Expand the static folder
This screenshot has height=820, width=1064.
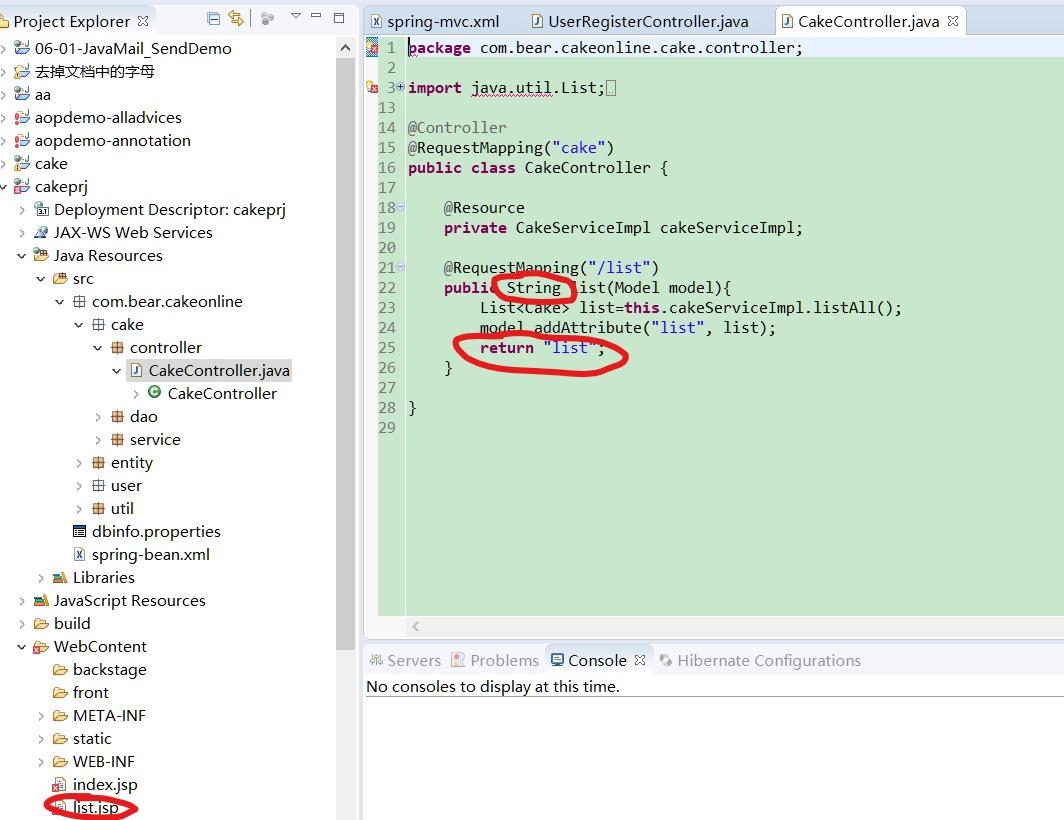pos(41,739)
